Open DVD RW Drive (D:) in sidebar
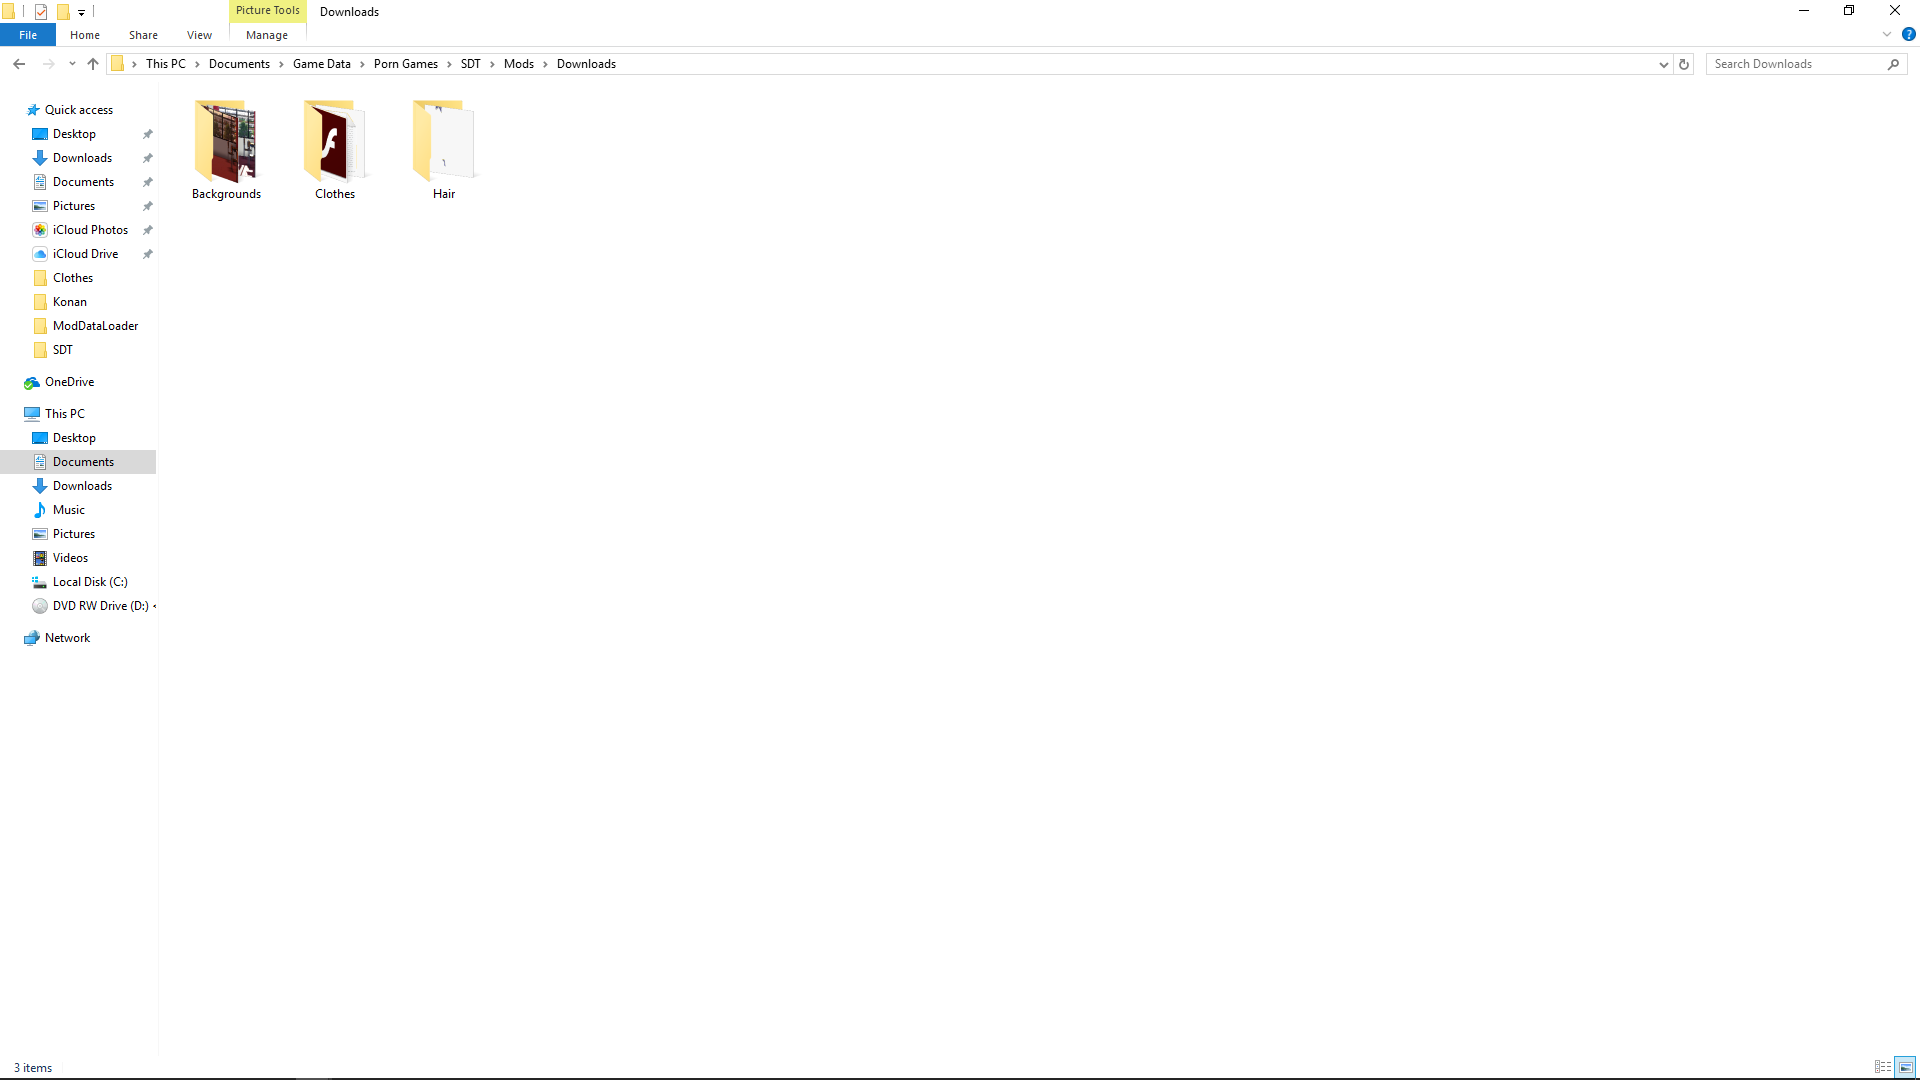The image size is (1920, 1080). coord(100,606)
